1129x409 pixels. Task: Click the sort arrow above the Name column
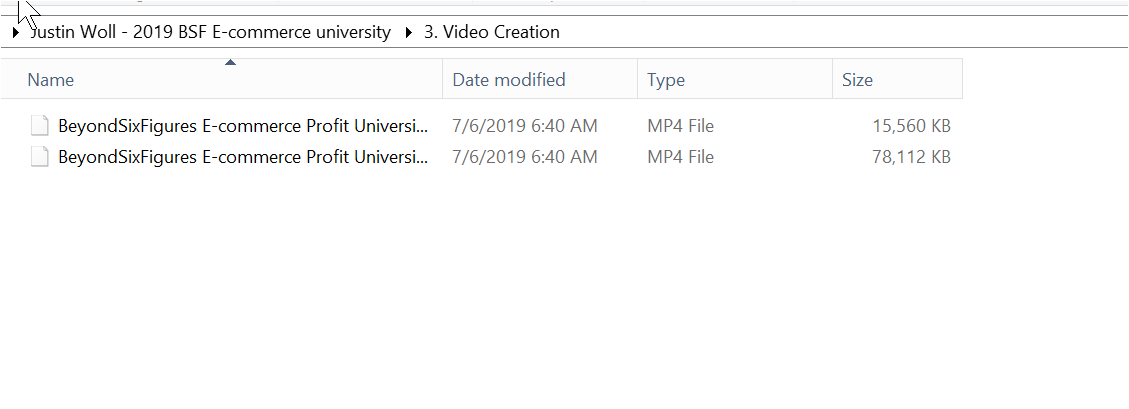(231, 63)
